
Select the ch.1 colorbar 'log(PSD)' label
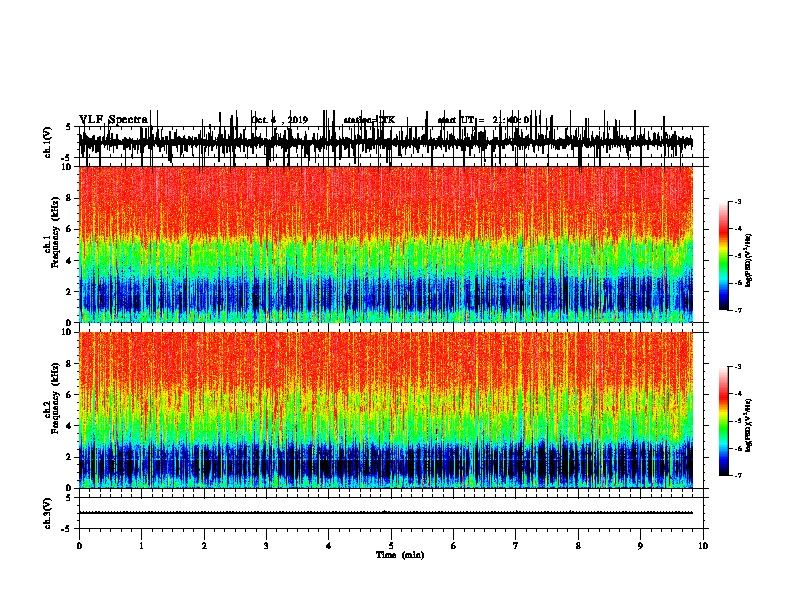(x=749, y=260)
